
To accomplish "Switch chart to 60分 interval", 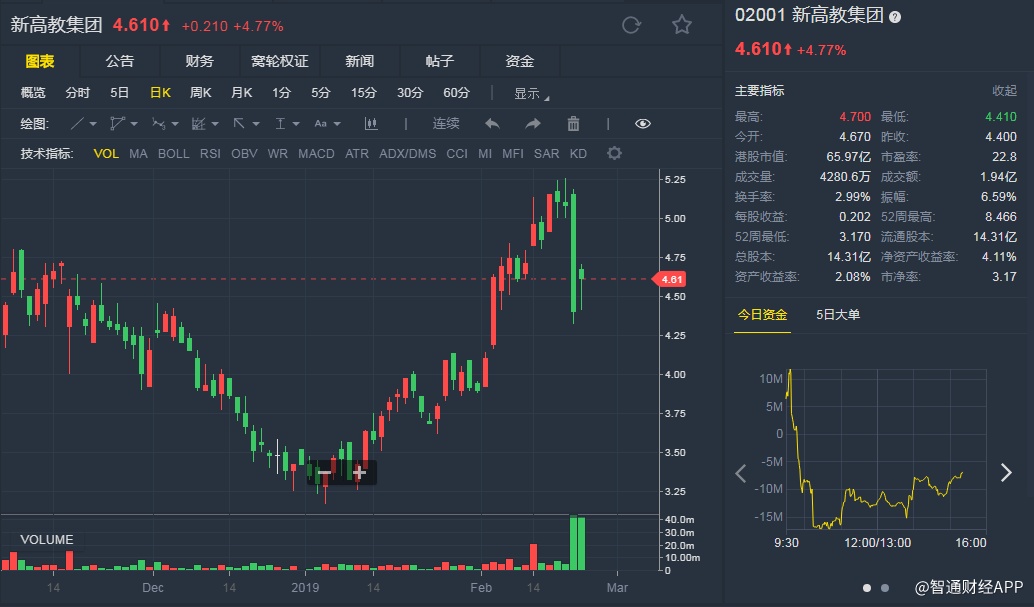I will pyautogui.click(x=456, y=93).
